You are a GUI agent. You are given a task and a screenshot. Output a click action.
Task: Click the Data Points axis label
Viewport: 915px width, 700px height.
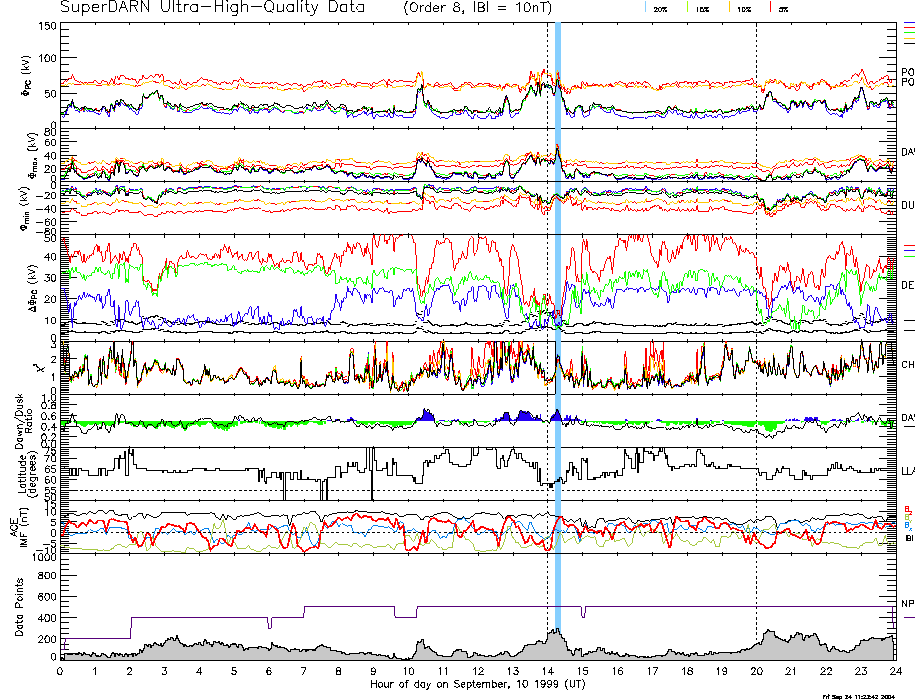(x=19, y=612)
